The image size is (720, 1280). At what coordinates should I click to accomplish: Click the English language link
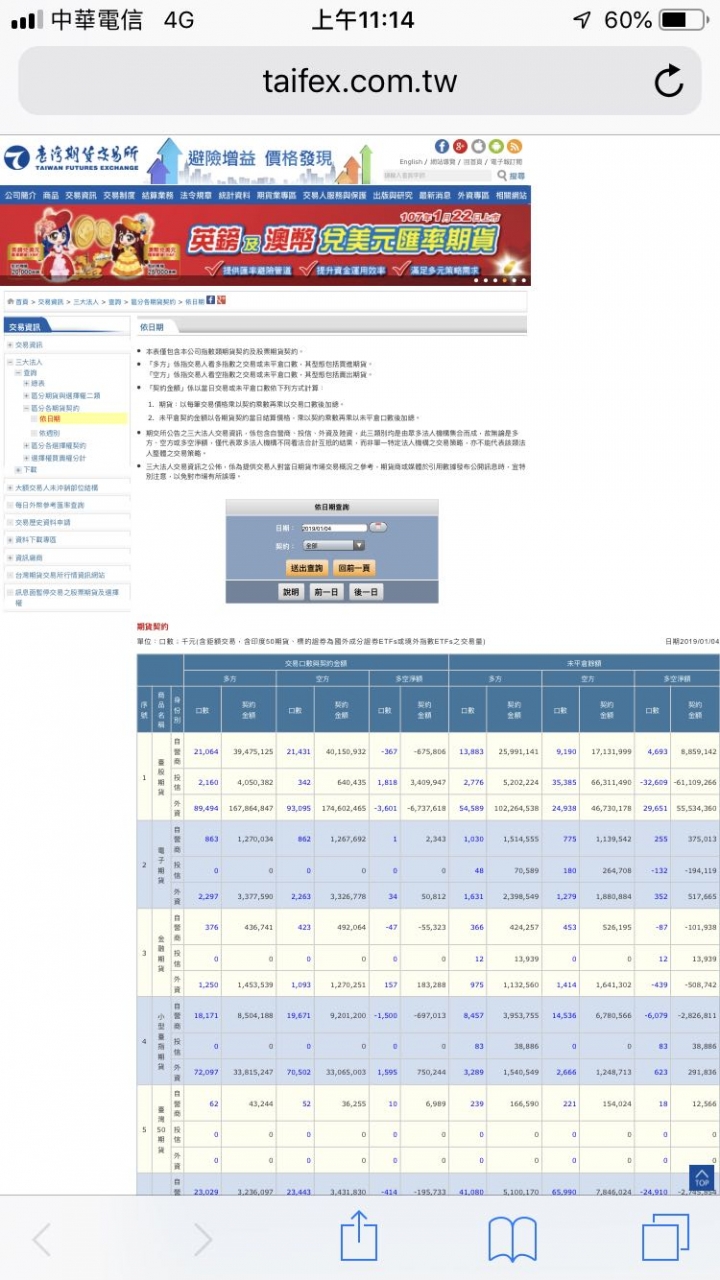[x=411, y=162]
